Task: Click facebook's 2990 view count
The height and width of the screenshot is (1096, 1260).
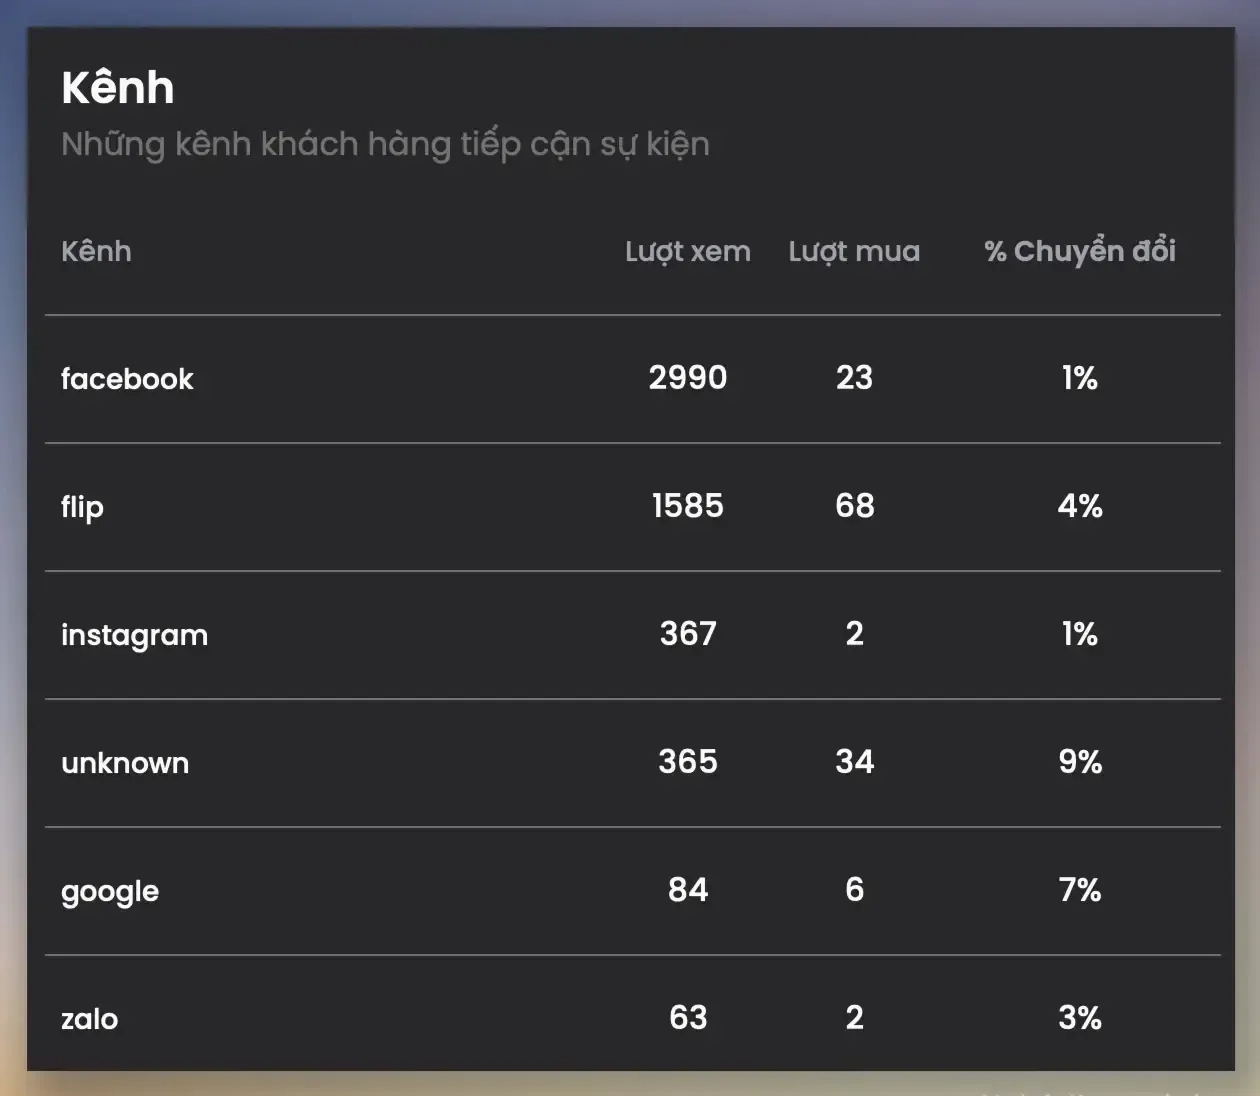Action: click(687, 378)
